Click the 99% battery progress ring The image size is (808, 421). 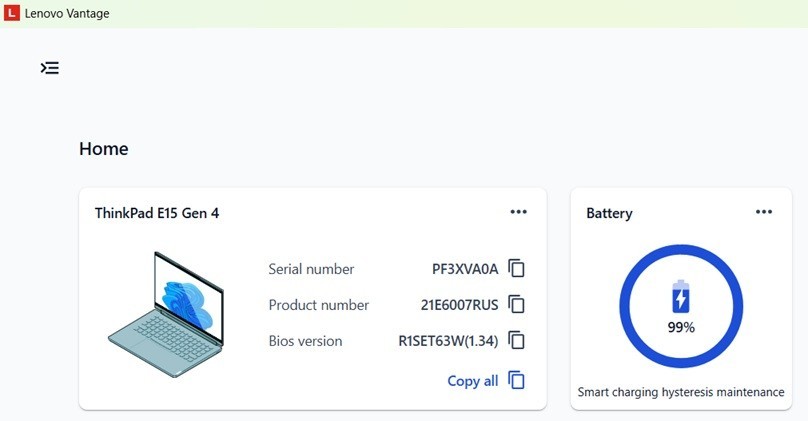681,306
